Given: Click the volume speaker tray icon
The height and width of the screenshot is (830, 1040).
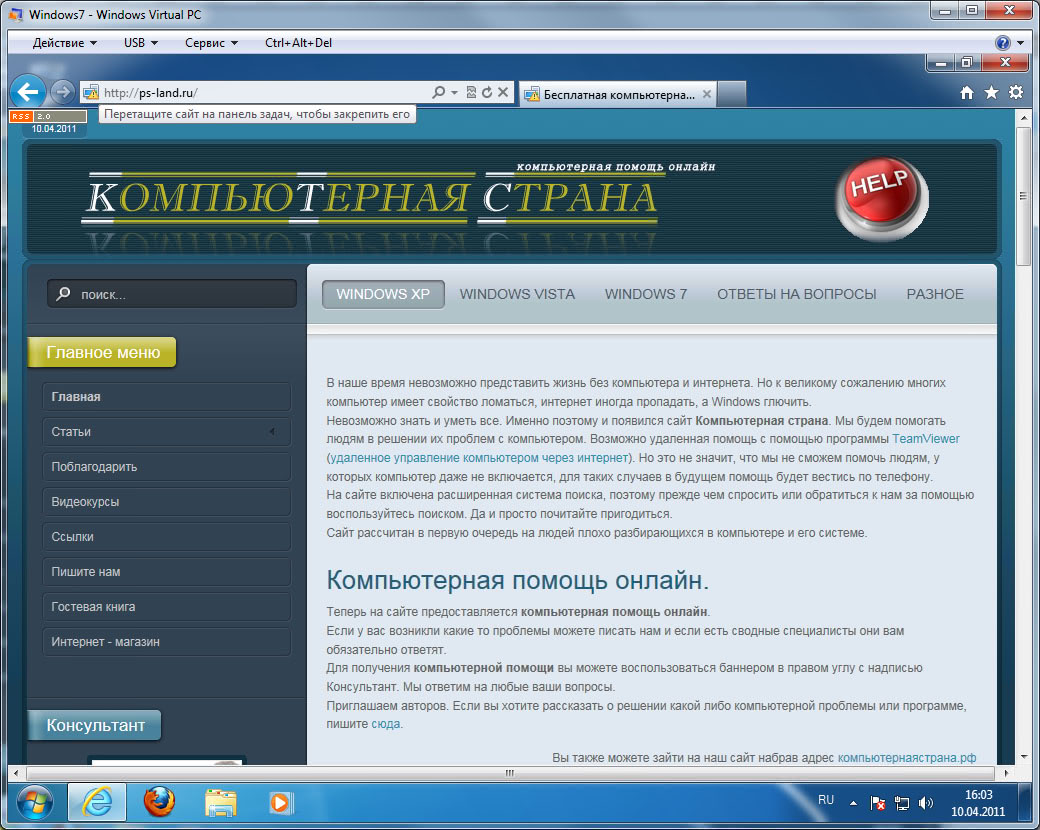Looking at the screenshot, I should pyautogui.click(x=925, y=803).
